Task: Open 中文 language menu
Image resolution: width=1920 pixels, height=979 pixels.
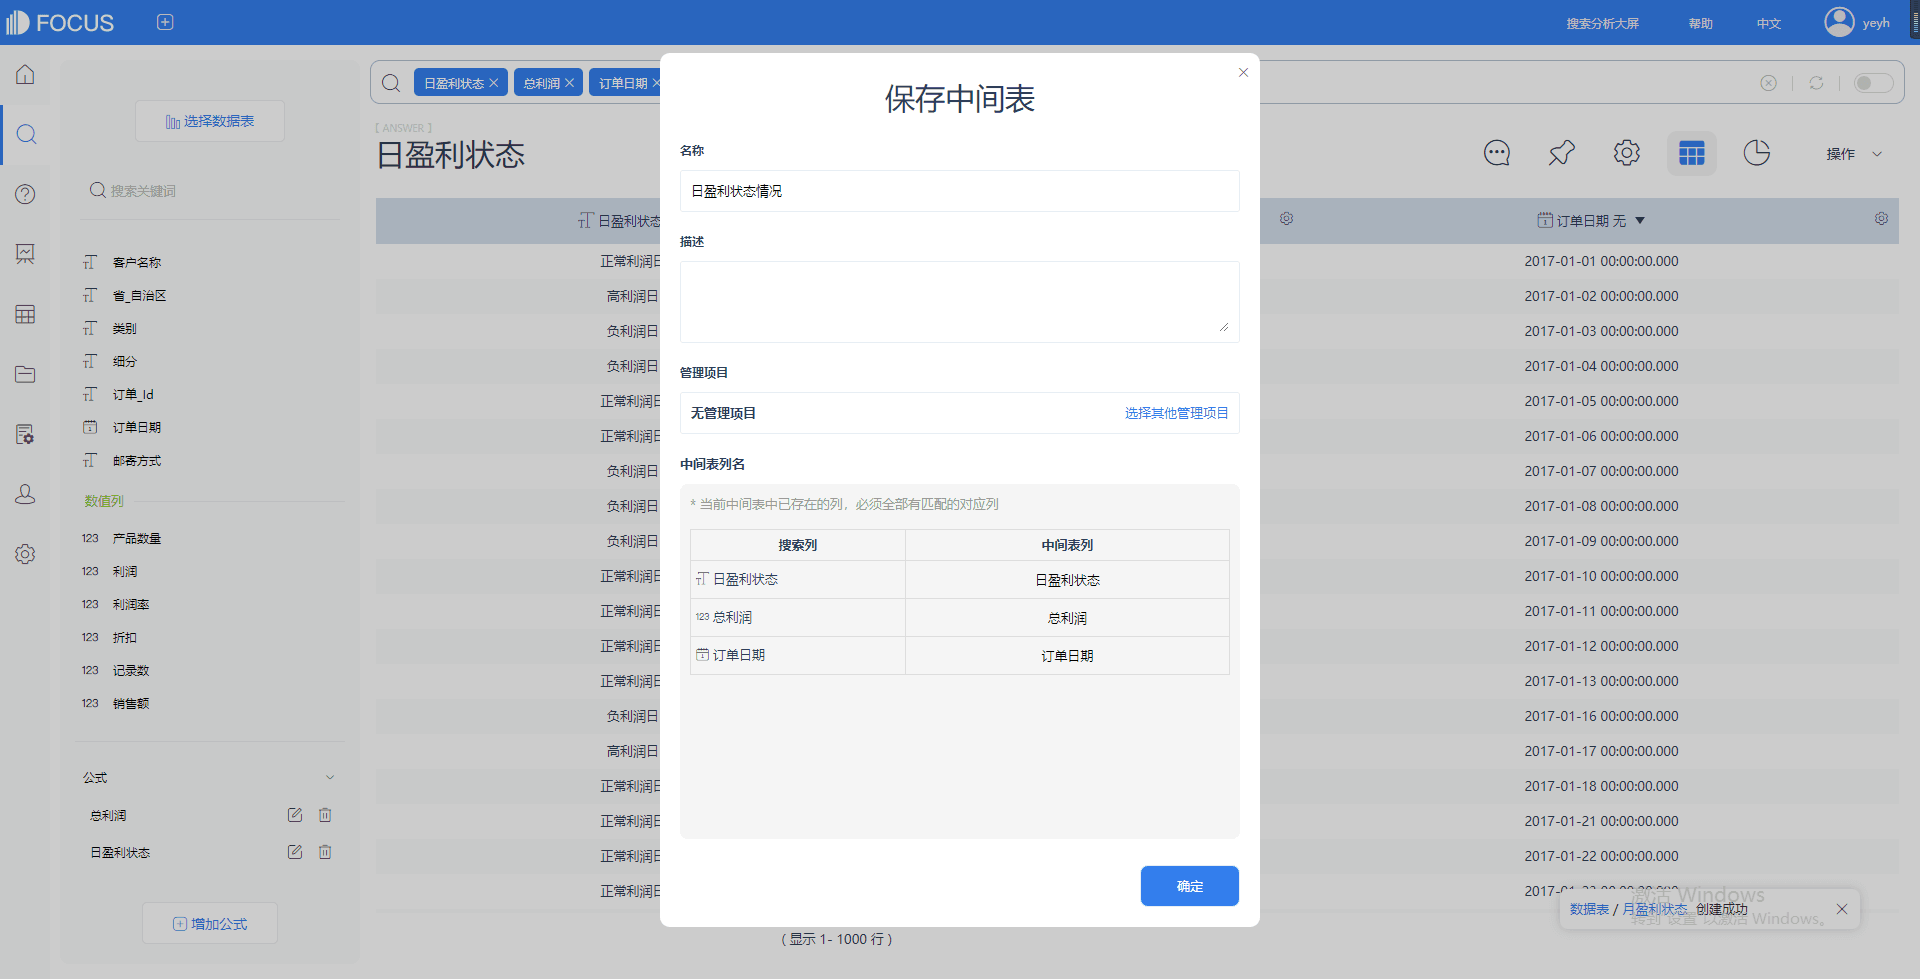Action: tap(1769, 23)
